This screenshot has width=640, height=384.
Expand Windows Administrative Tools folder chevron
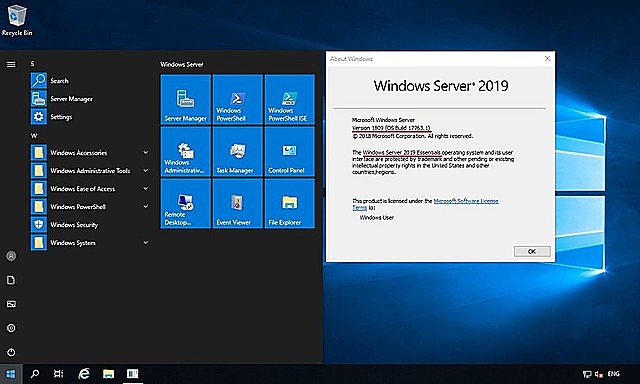pos(145,170)
